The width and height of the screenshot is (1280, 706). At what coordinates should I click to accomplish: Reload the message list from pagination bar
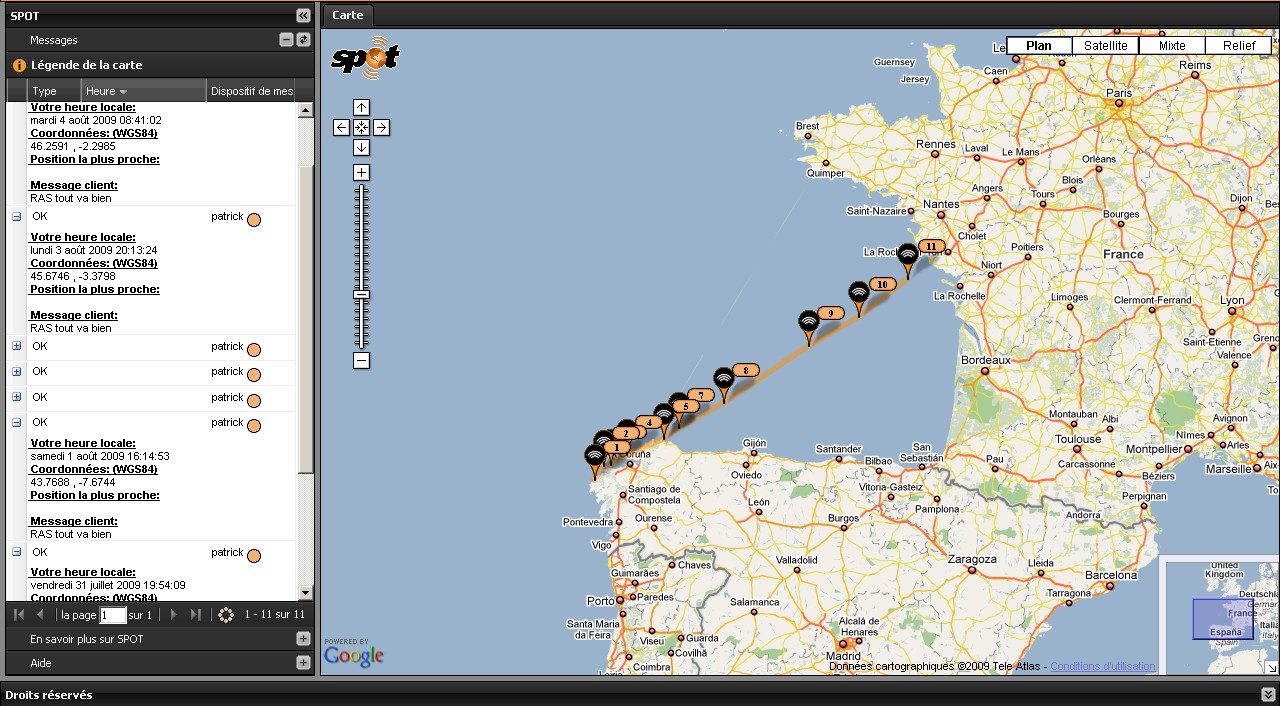click(226, 615)
